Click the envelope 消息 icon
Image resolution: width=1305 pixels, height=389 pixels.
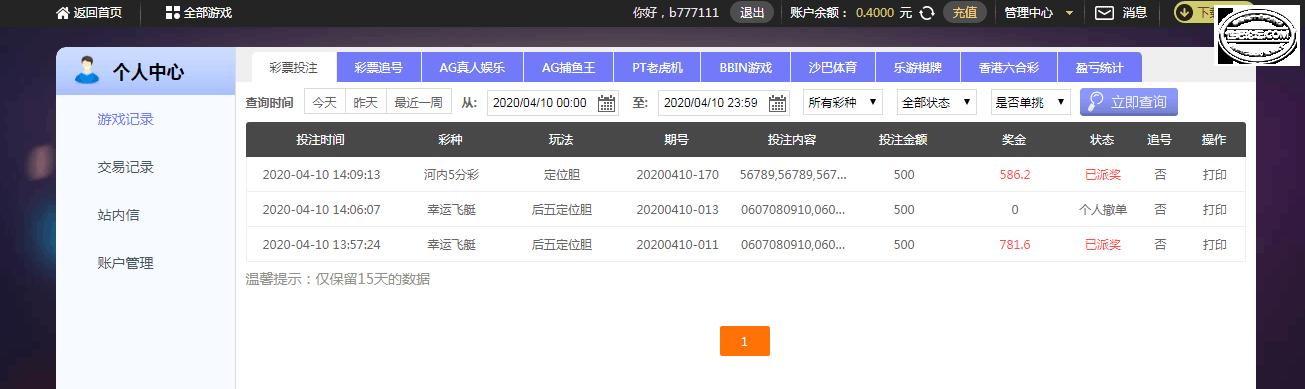pyautogui.click(x=1104, y=13)
